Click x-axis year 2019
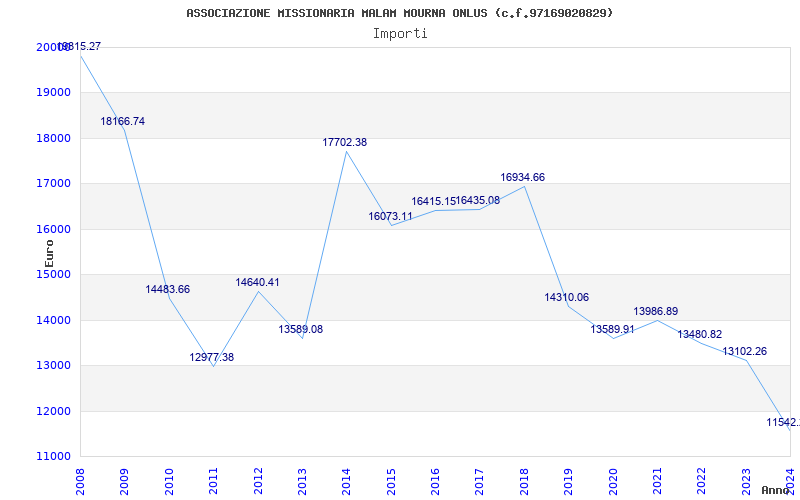 point(568,482)
